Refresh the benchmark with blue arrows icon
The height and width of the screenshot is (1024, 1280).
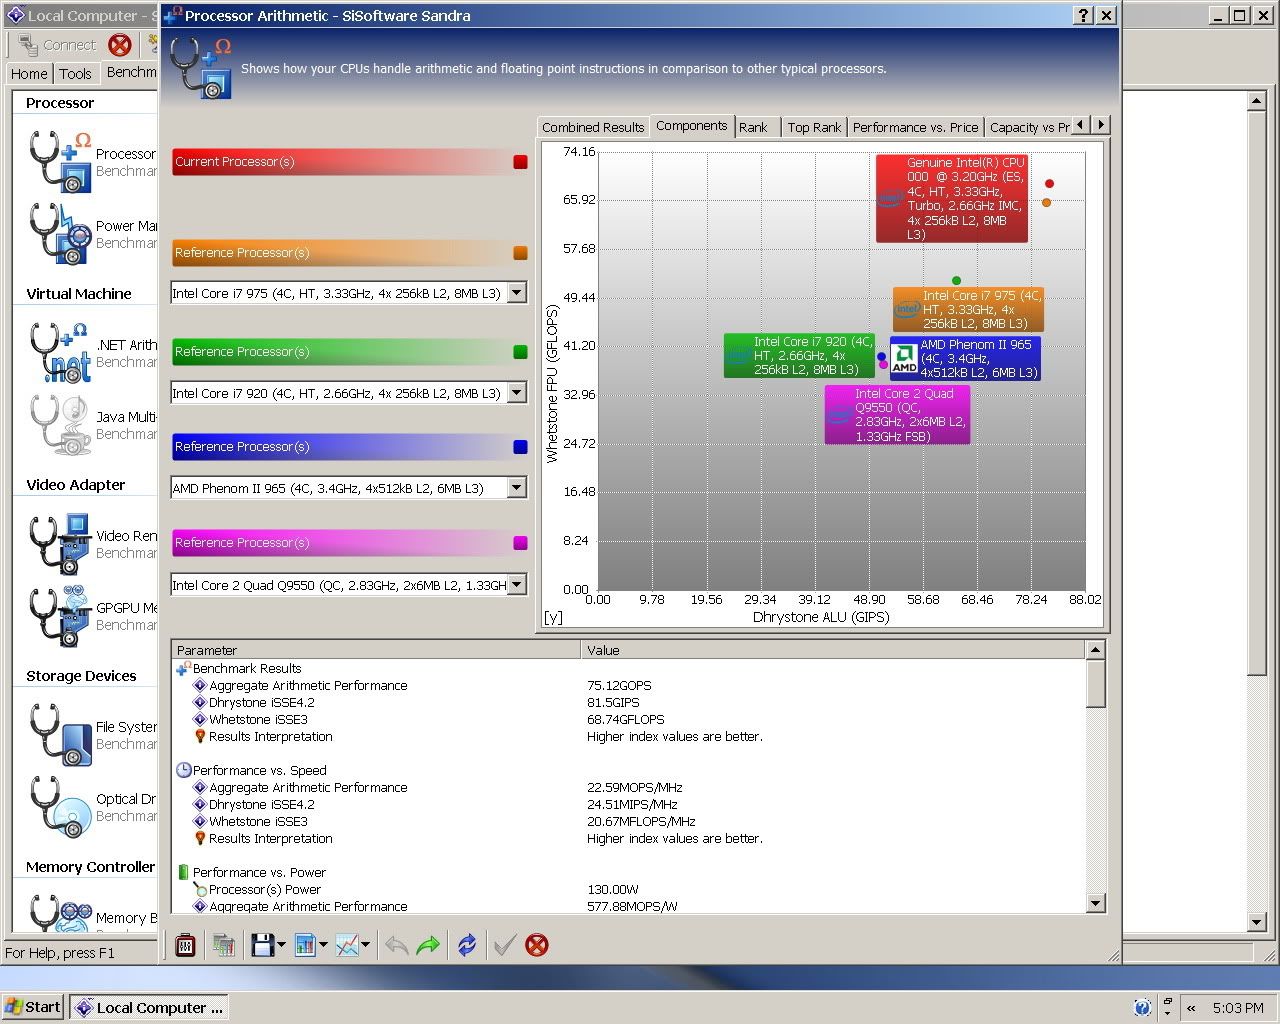467,945
